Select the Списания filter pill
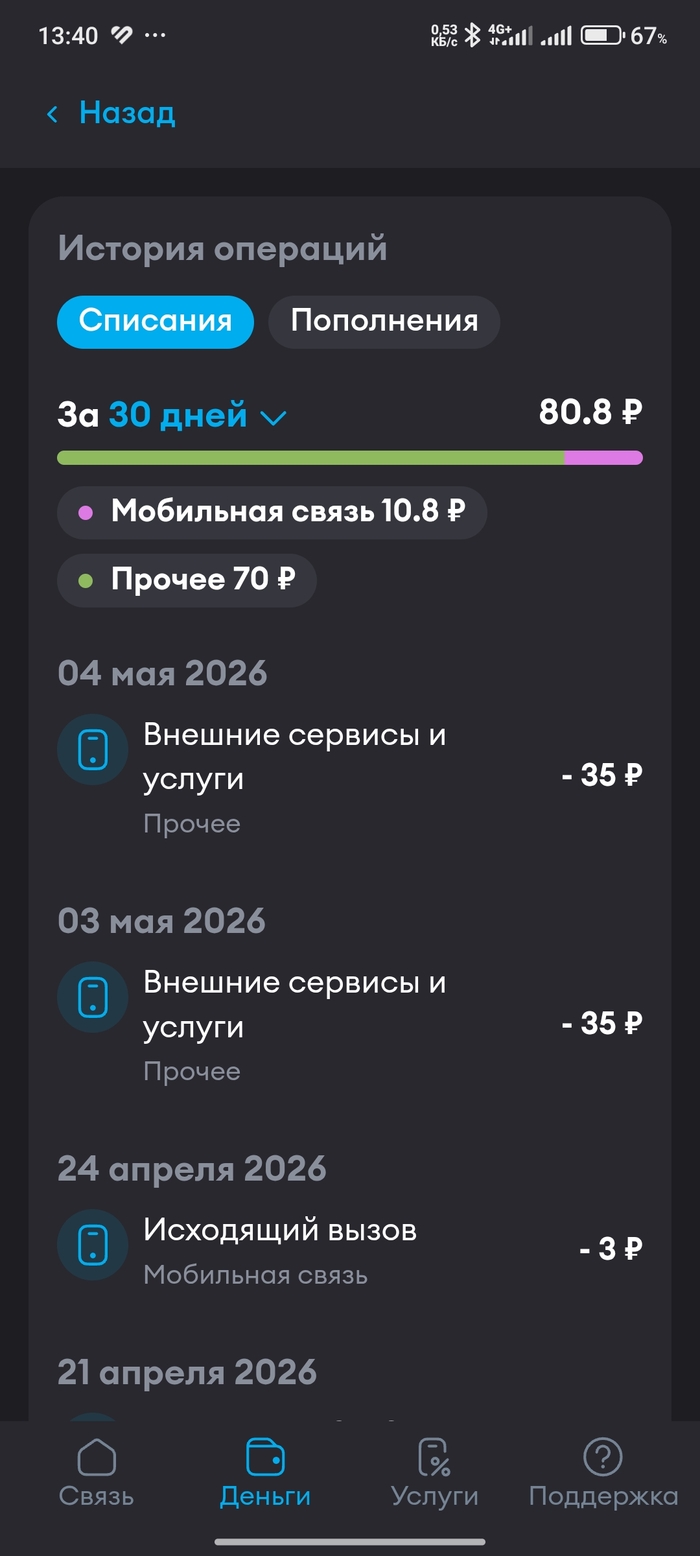Screen dimensions: 700x1556 pyautogui.click(x=155, y=322)
